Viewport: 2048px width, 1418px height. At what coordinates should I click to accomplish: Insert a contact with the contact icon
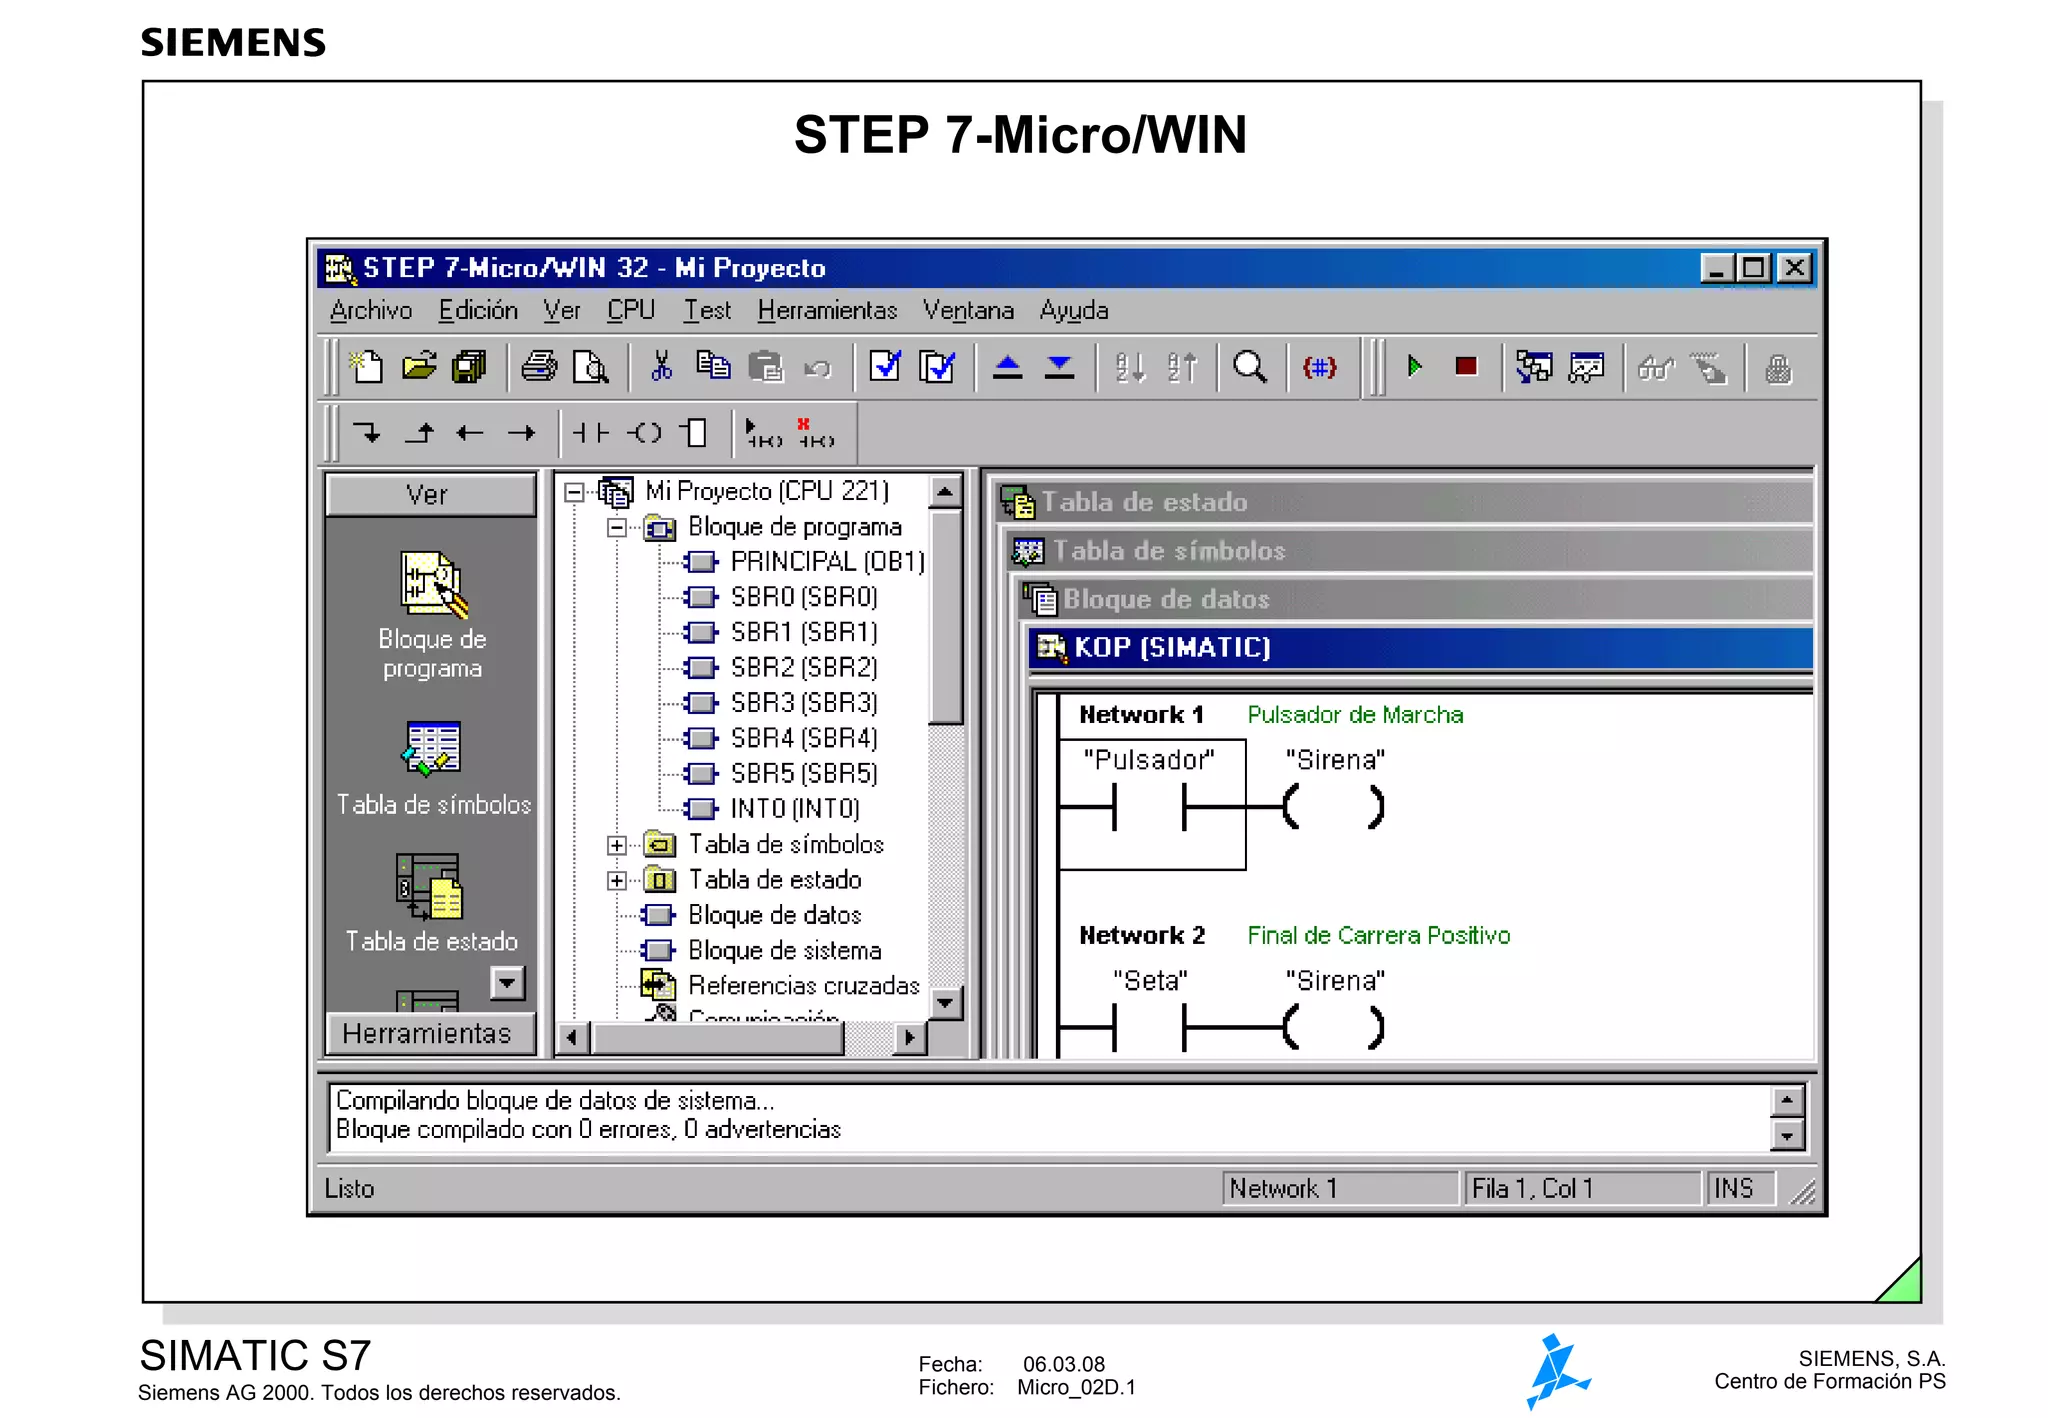click(590, 433)
